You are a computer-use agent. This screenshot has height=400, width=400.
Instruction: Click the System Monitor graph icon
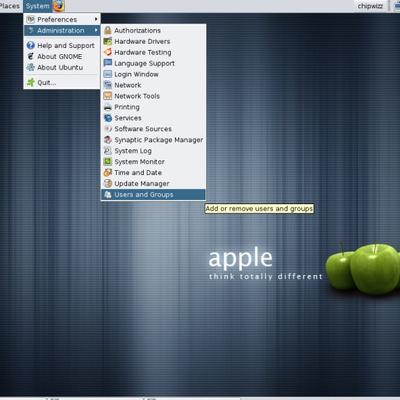107,162
